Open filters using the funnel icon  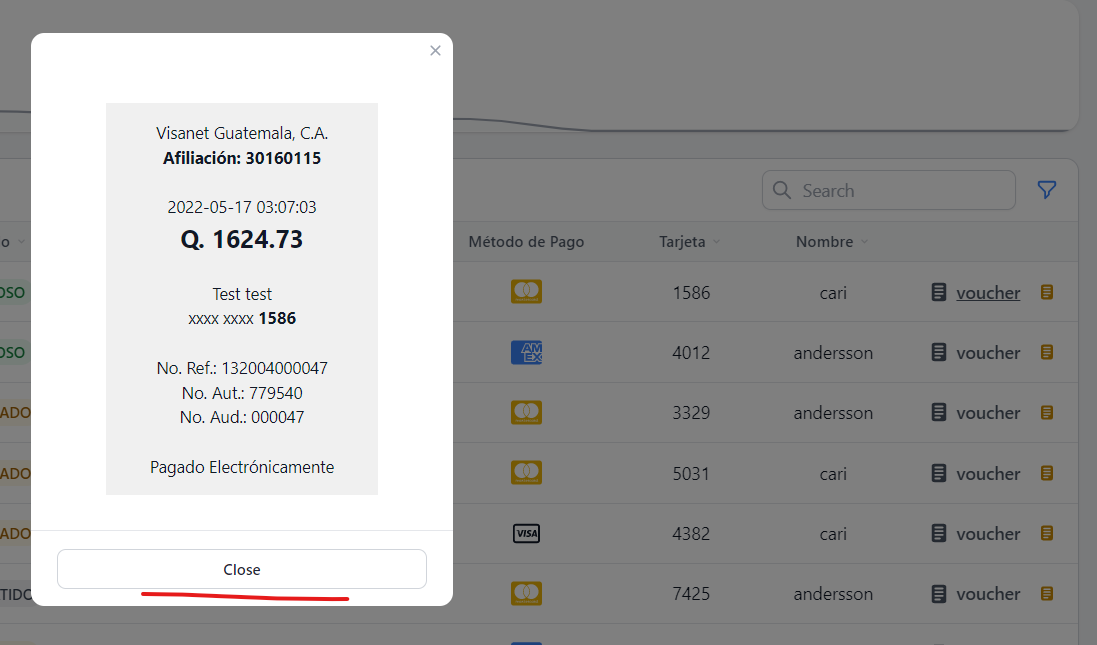coord(1047,189)
